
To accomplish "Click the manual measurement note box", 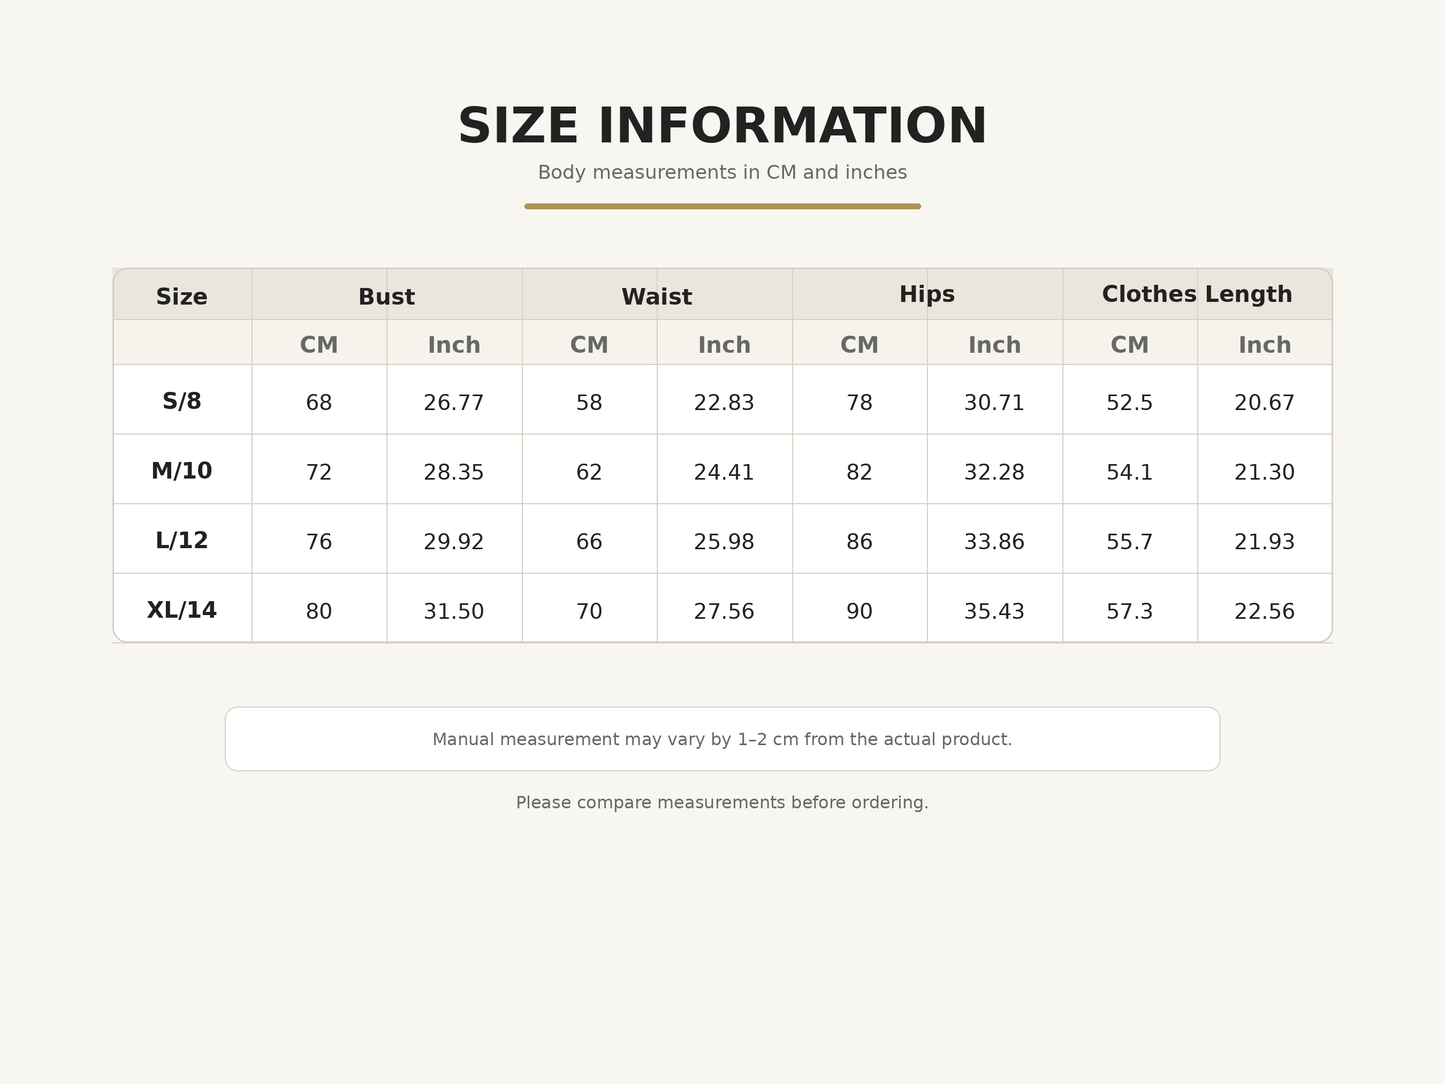I will coord(722,739).
